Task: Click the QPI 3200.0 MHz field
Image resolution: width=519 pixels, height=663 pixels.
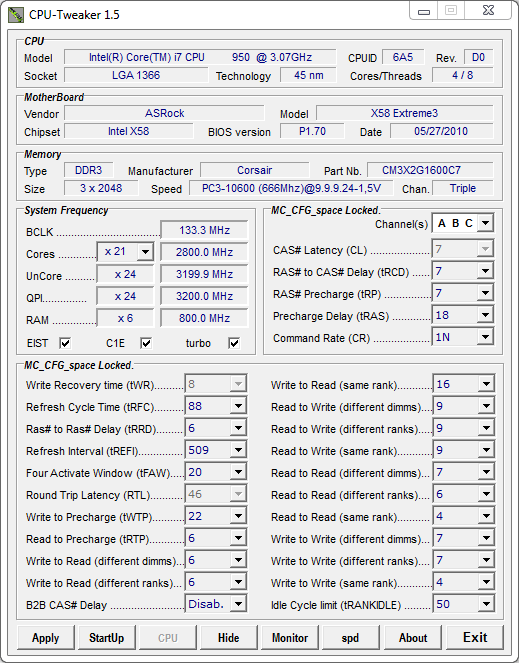Action: [204, 296]
